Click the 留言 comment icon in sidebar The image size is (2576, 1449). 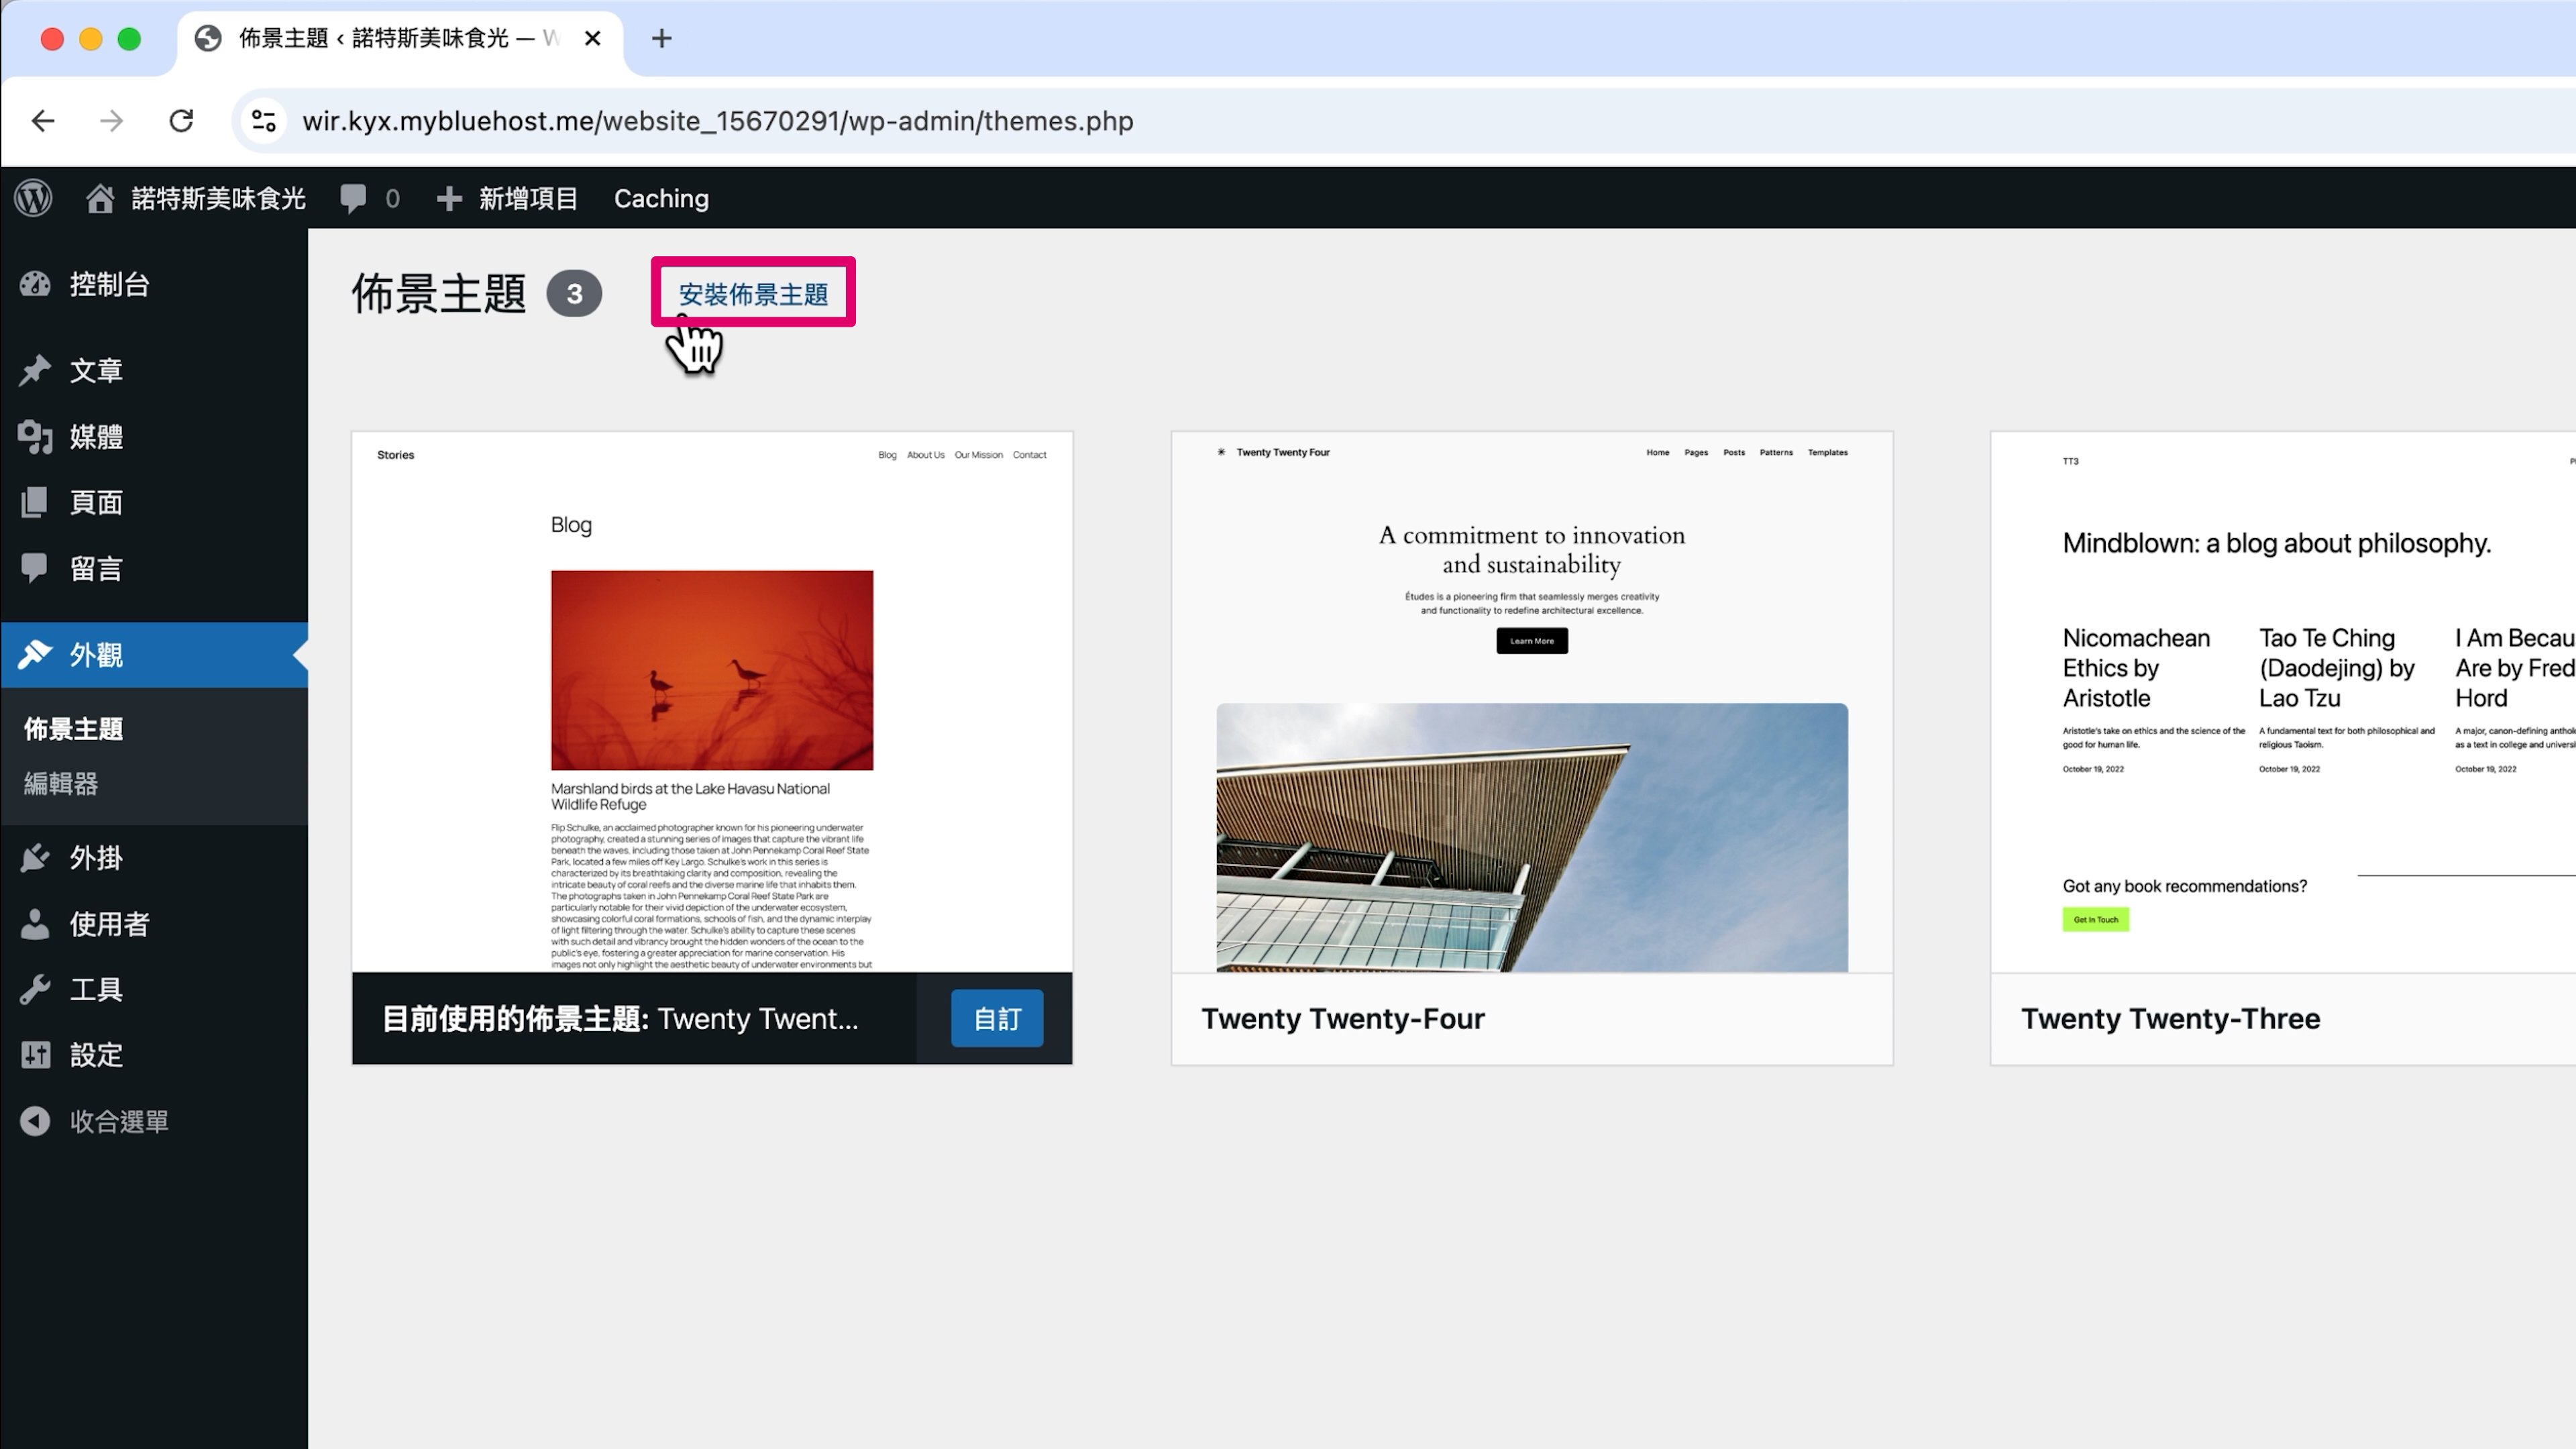tap(35, 568)
